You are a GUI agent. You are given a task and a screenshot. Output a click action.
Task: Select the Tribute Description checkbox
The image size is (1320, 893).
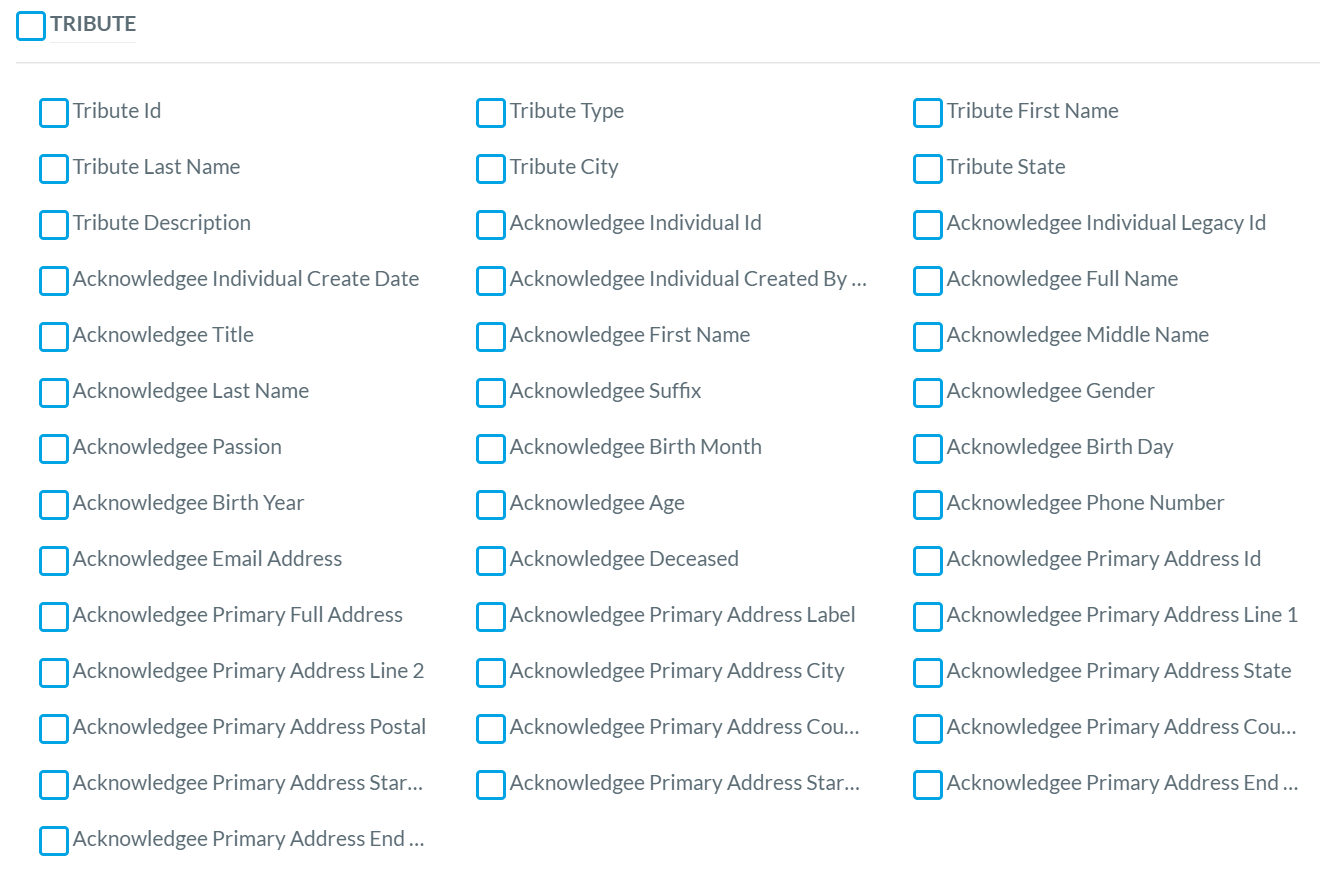coord(54,225)
